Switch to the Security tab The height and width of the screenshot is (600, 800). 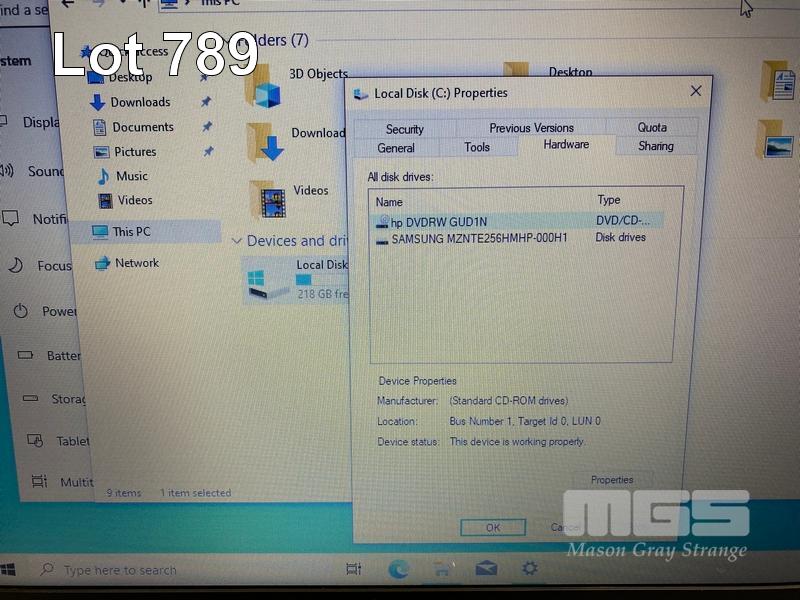pos(405,129)
